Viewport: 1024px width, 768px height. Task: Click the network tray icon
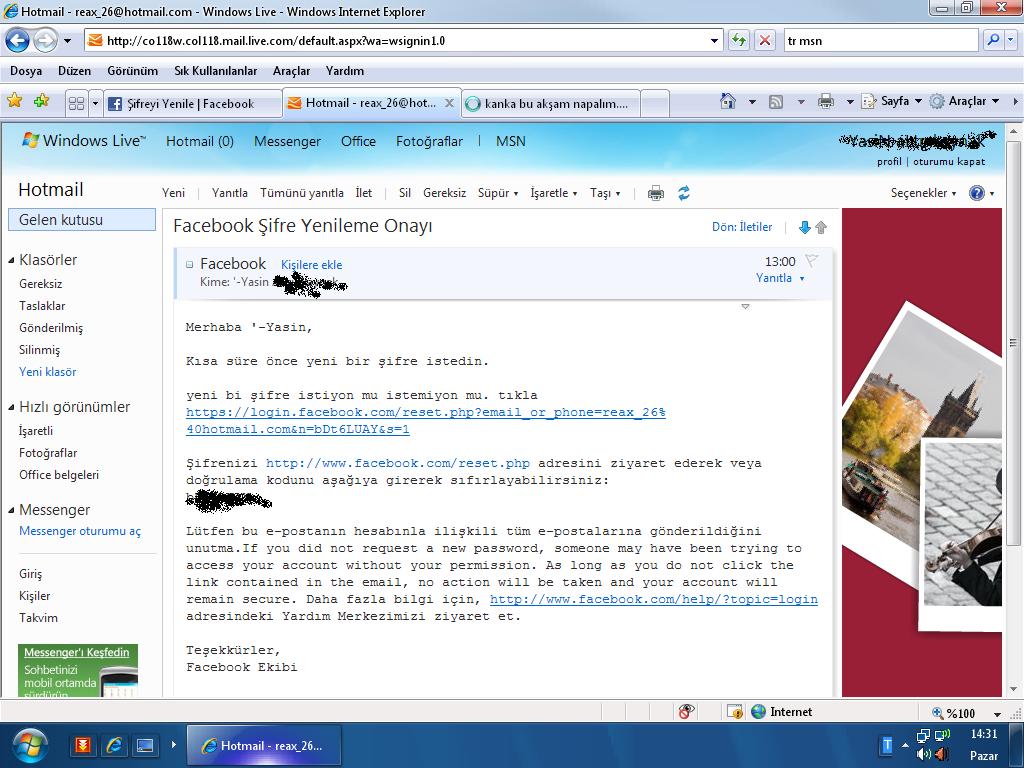923,736
